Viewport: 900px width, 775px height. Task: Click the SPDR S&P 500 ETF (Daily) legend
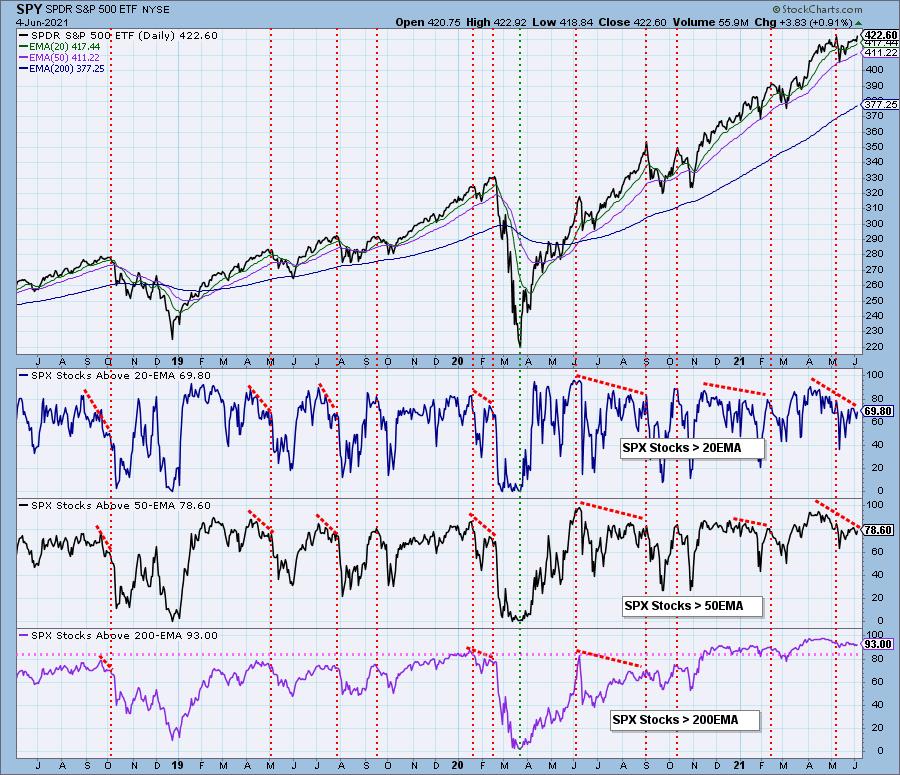tap(118, 35)
